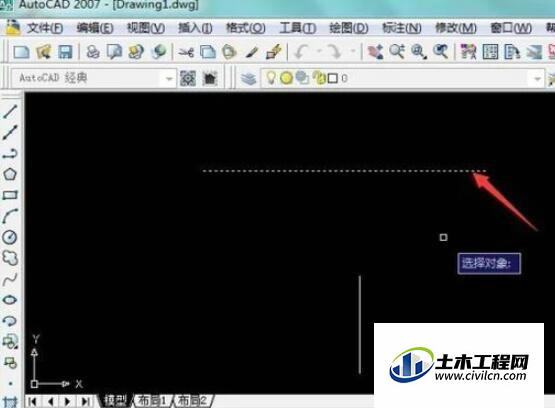555x408 pixels.
Task: Select the Arc tool
Action: pyautogui.click(x=10, y=216)
